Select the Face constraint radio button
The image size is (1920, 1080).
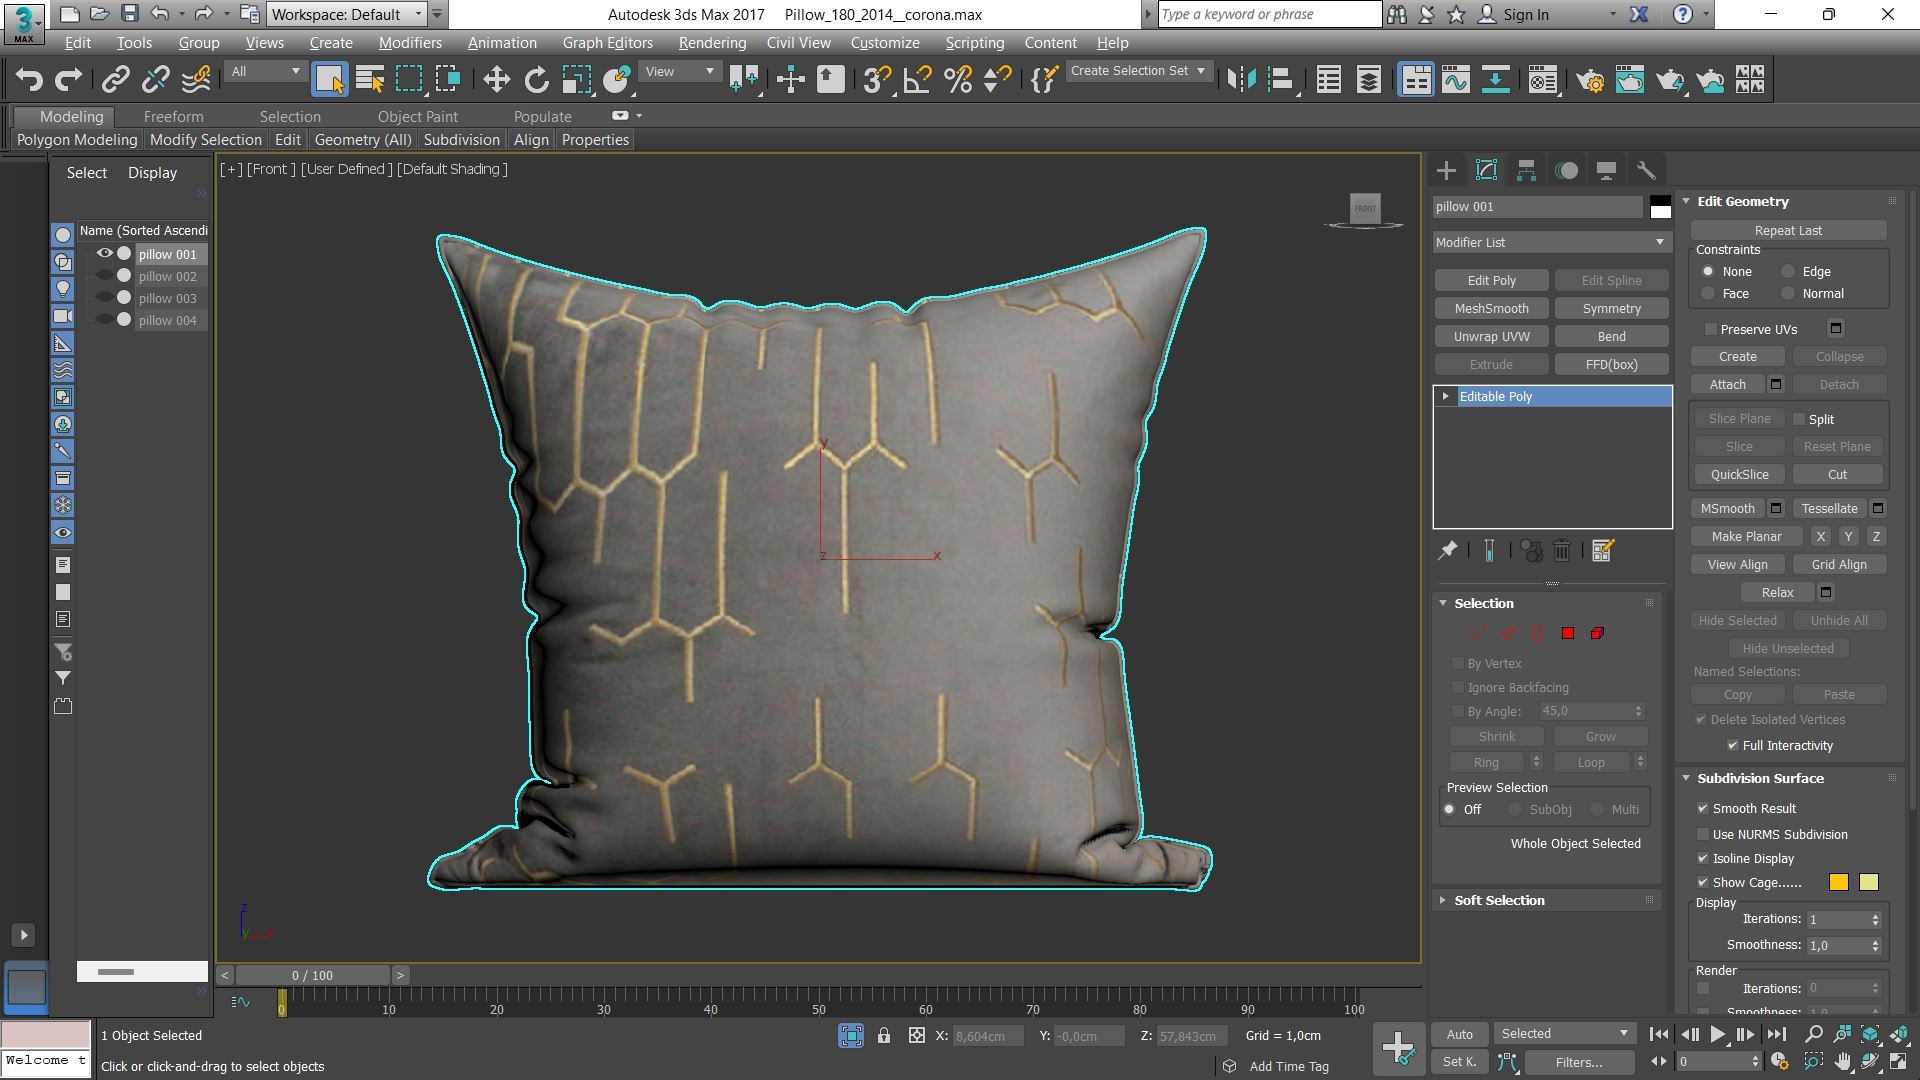(x=1708, y=294)
